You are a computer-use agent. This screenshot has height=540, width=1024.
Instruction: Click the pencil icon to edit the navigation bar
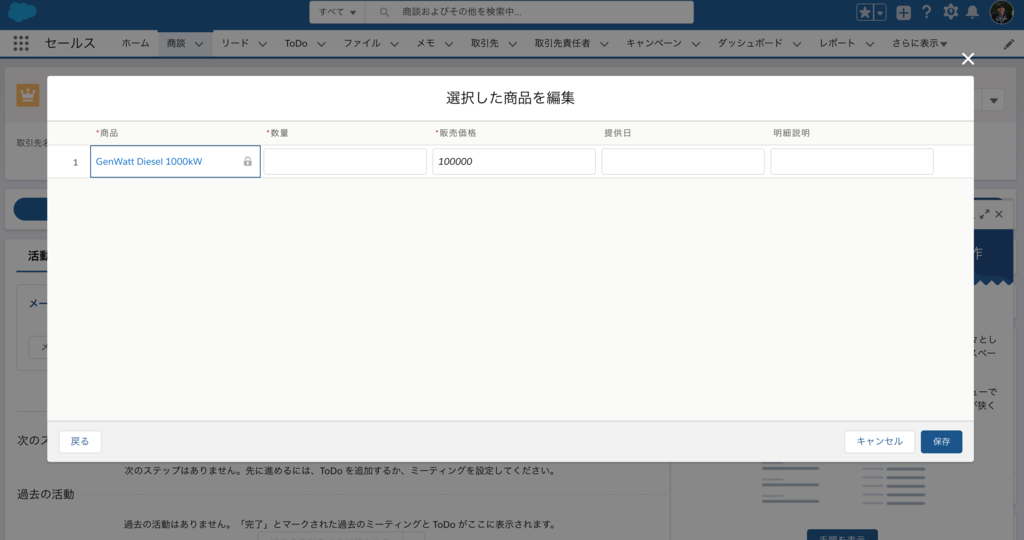click(1009, 44)
